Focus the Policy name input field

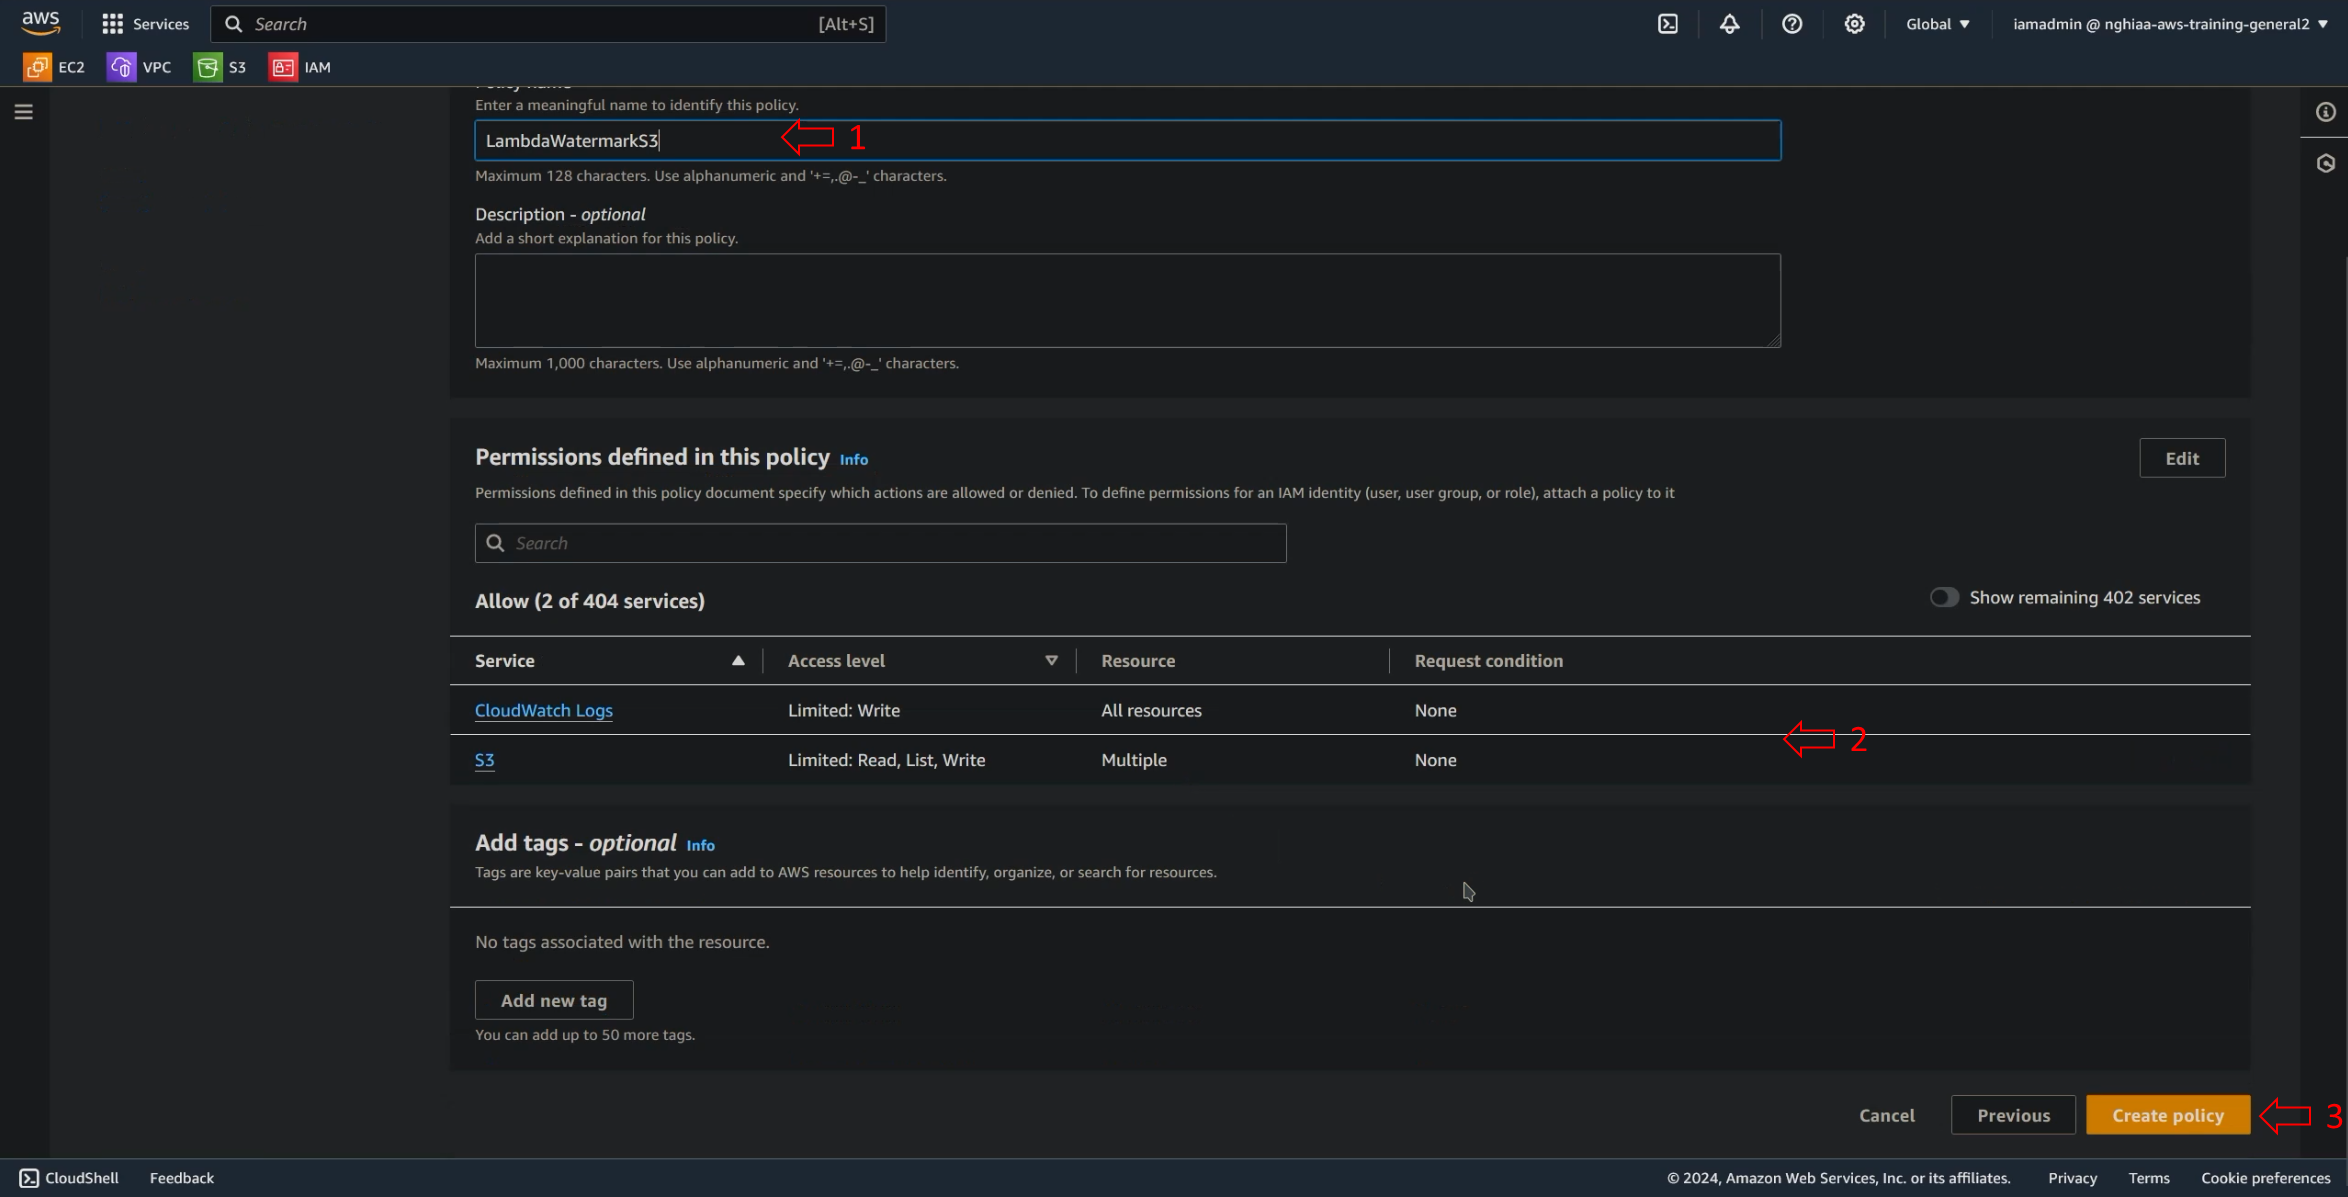(x=1127, y=140)
